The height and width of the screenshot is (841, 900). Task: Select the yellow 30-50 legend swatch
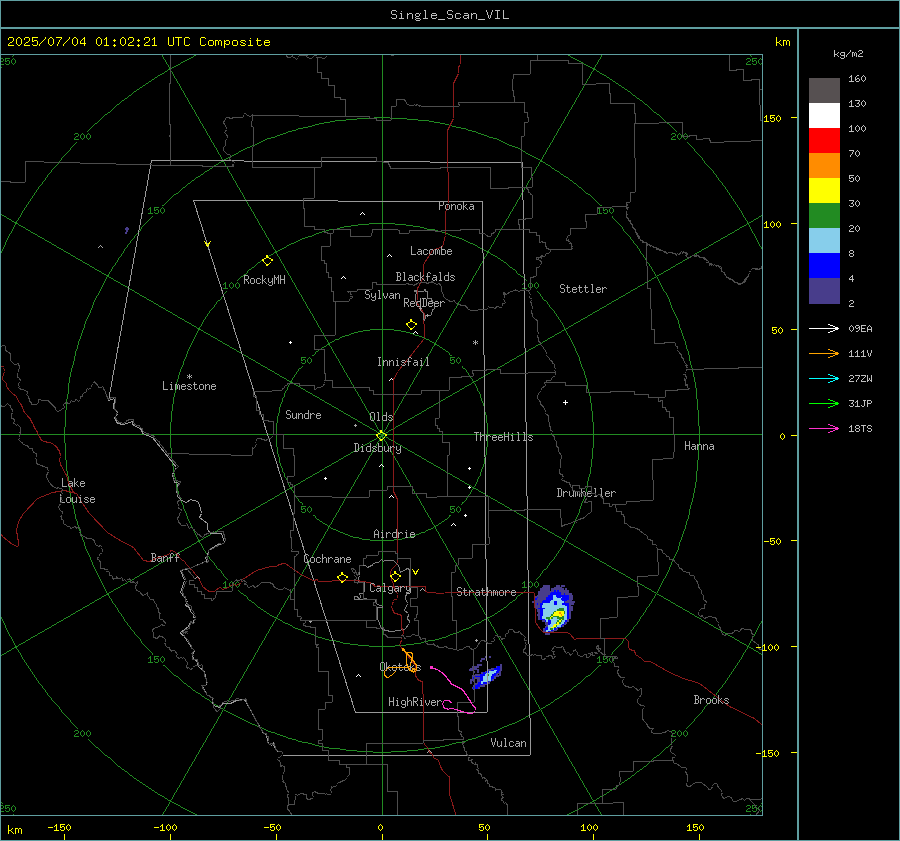824,191
